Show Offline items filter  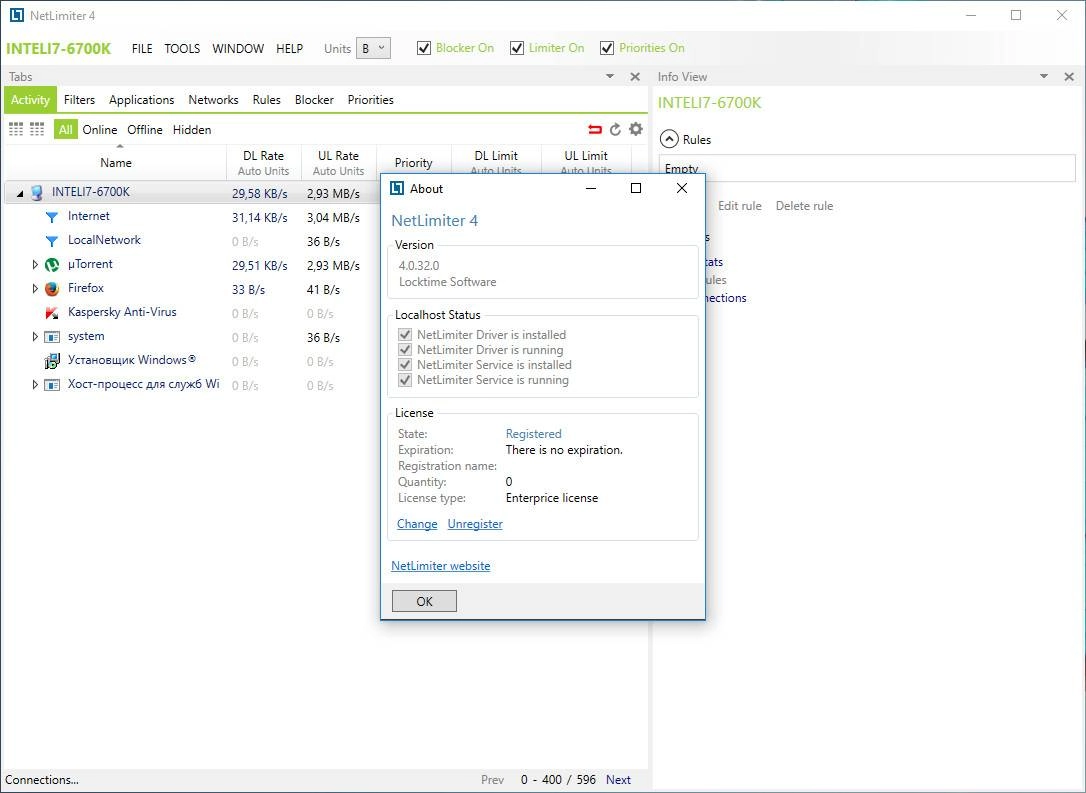145,130
